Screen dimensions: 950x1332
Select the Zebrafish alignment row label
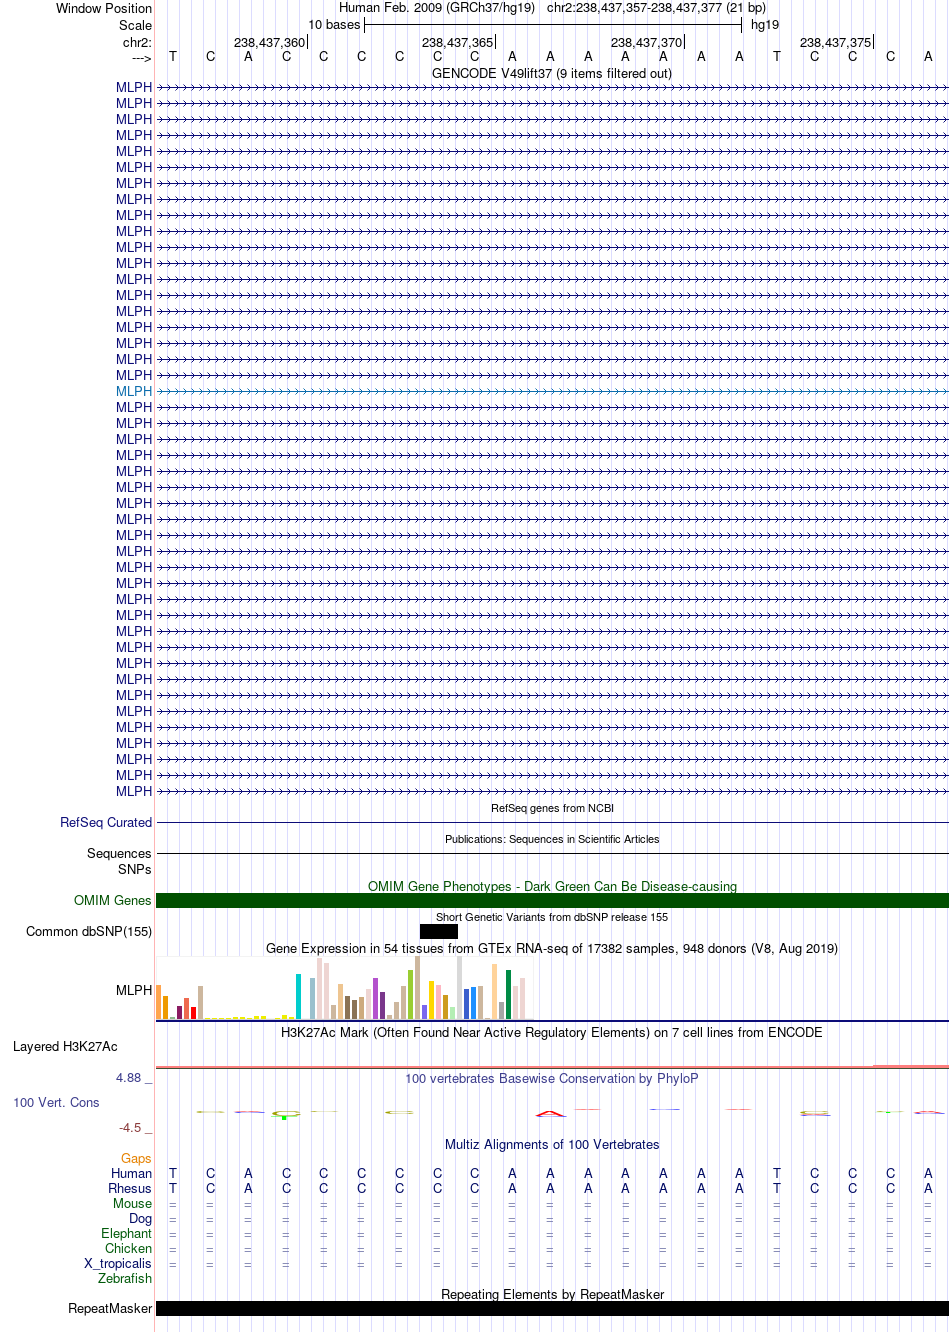(125, 1279)
